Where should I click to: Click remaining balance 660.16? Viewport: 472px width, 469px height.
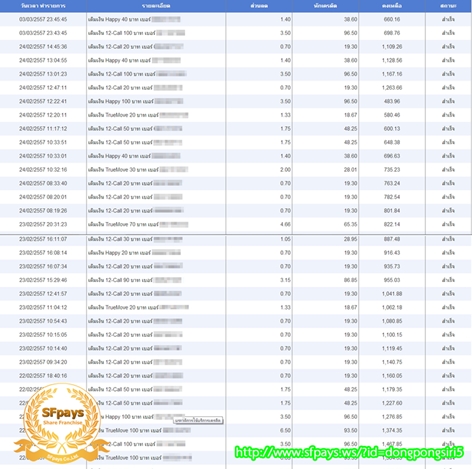pos(392,19)
